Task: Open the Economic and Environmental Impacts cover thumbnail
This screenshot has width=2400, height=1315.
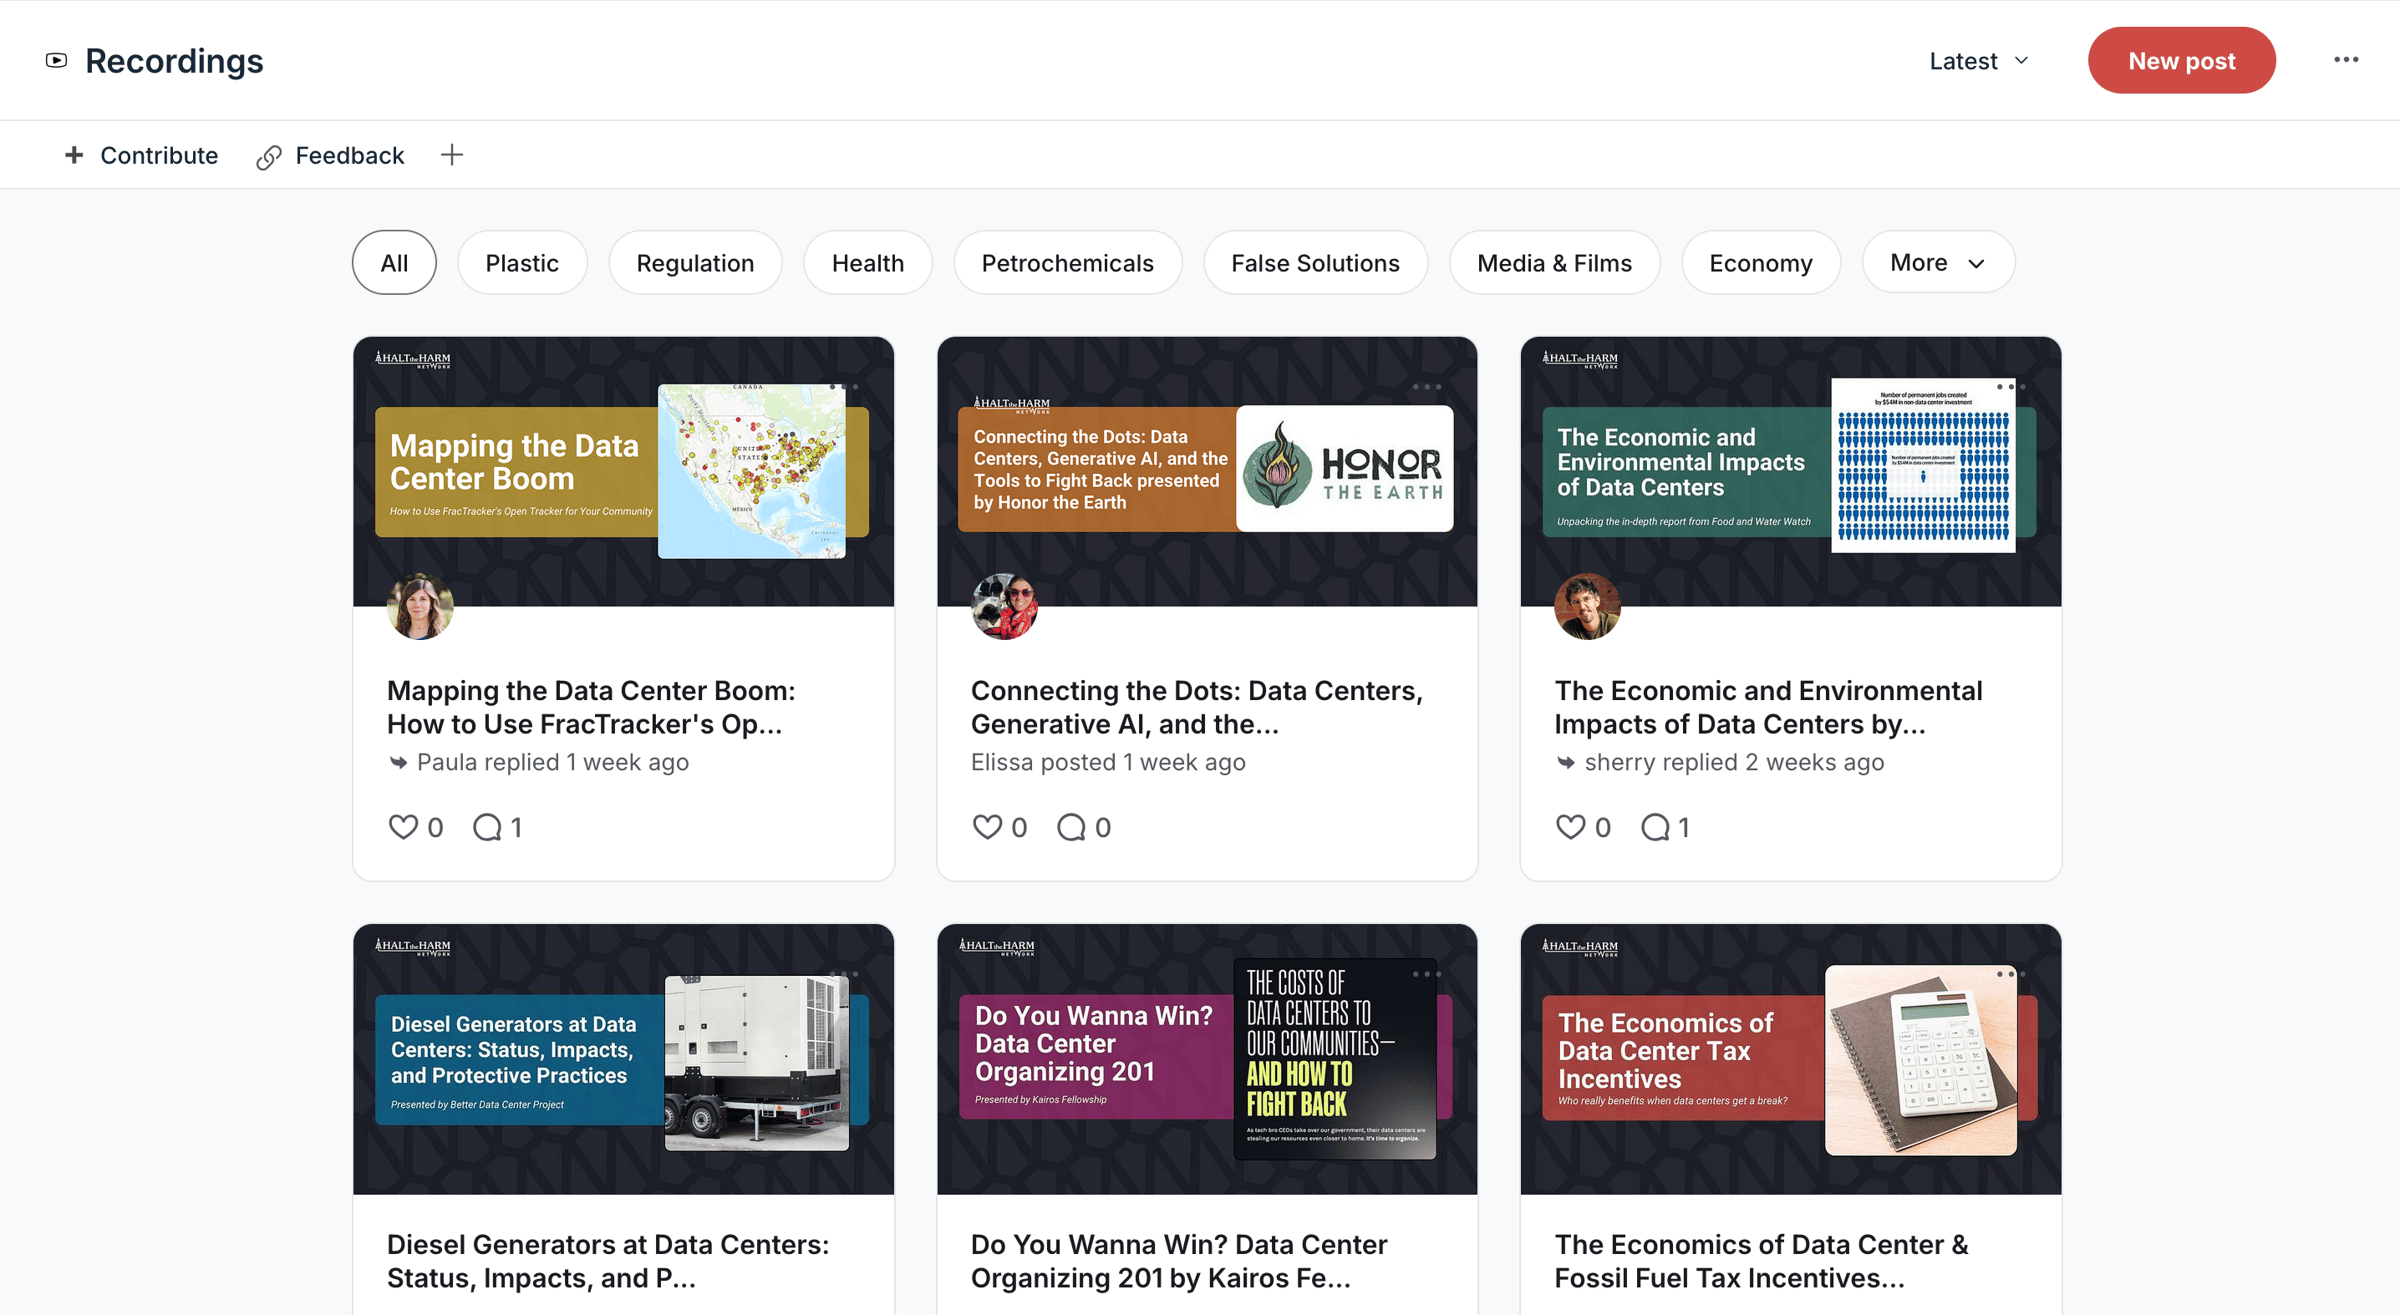Action: coord(1791,471)
